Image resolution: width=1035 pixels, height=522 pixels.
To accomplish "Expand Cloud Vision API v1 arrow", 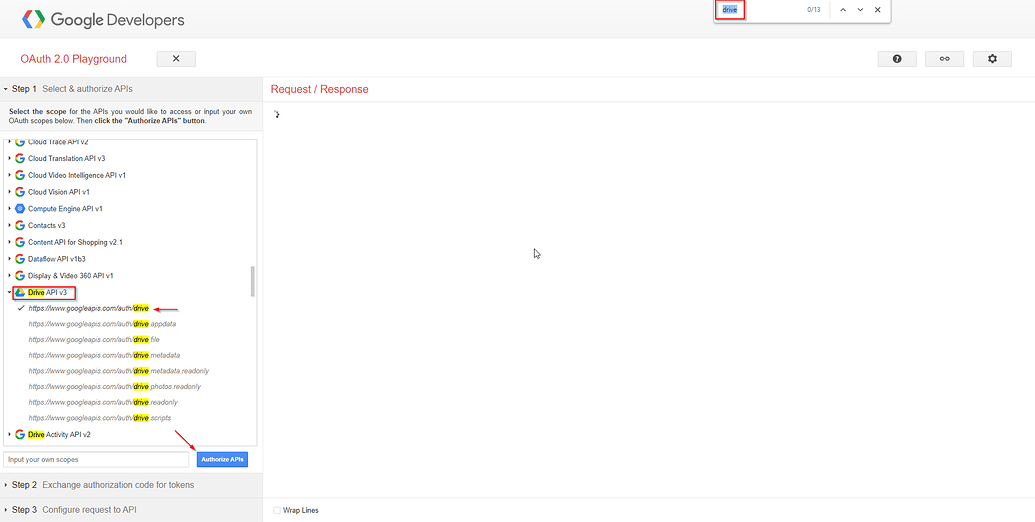I will coord(9,191).
